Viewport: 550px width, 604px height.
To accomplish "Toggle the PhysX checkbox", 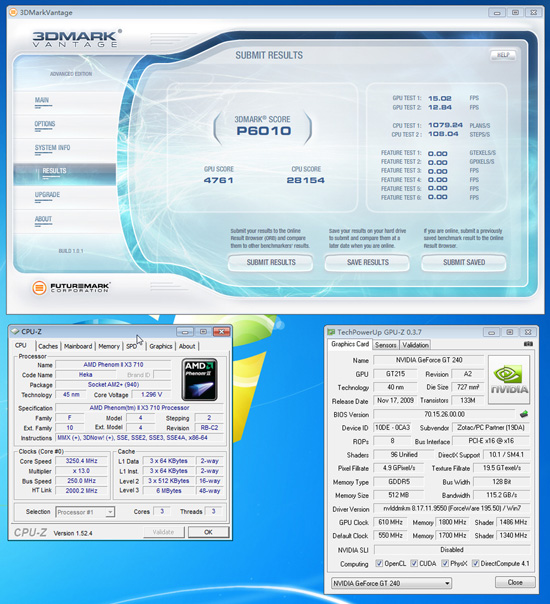I will (x=445, y=564).
